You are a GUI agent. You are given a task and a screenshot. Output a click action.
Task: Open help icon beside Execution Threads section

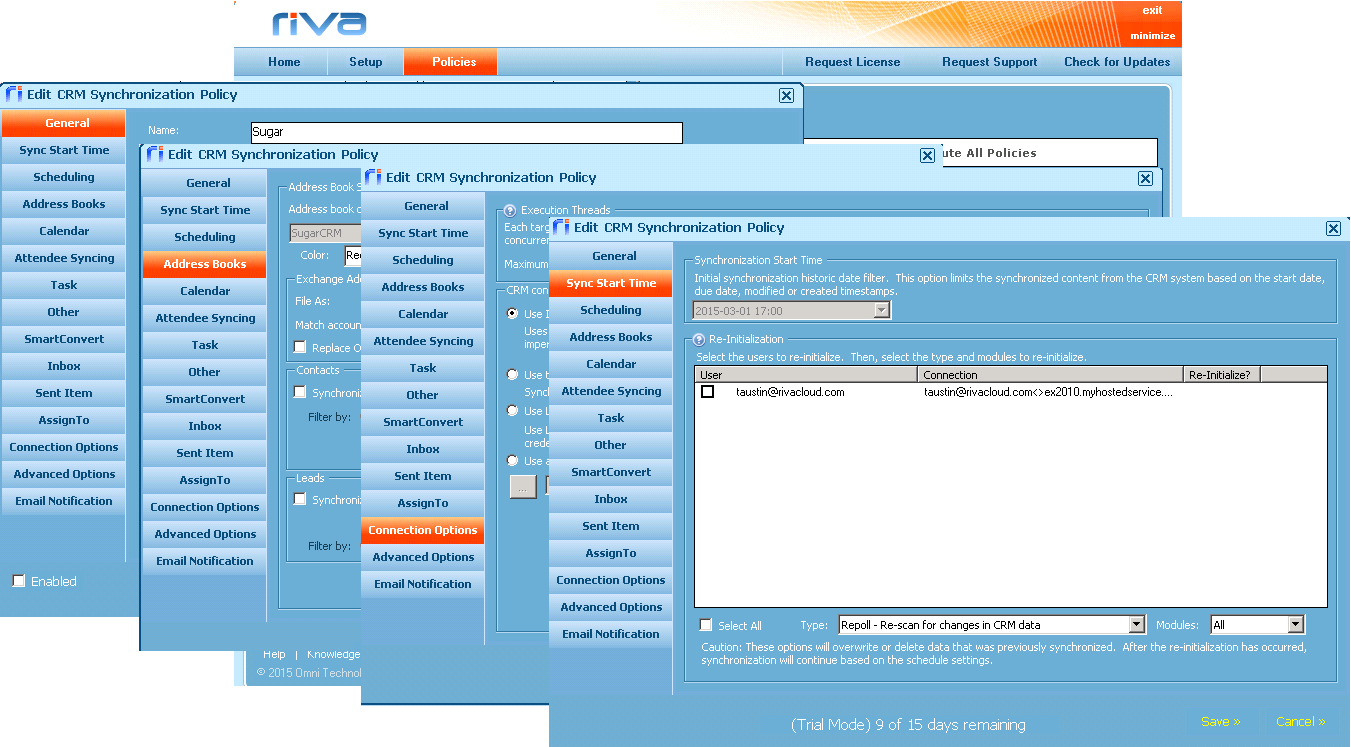point(510,210)
